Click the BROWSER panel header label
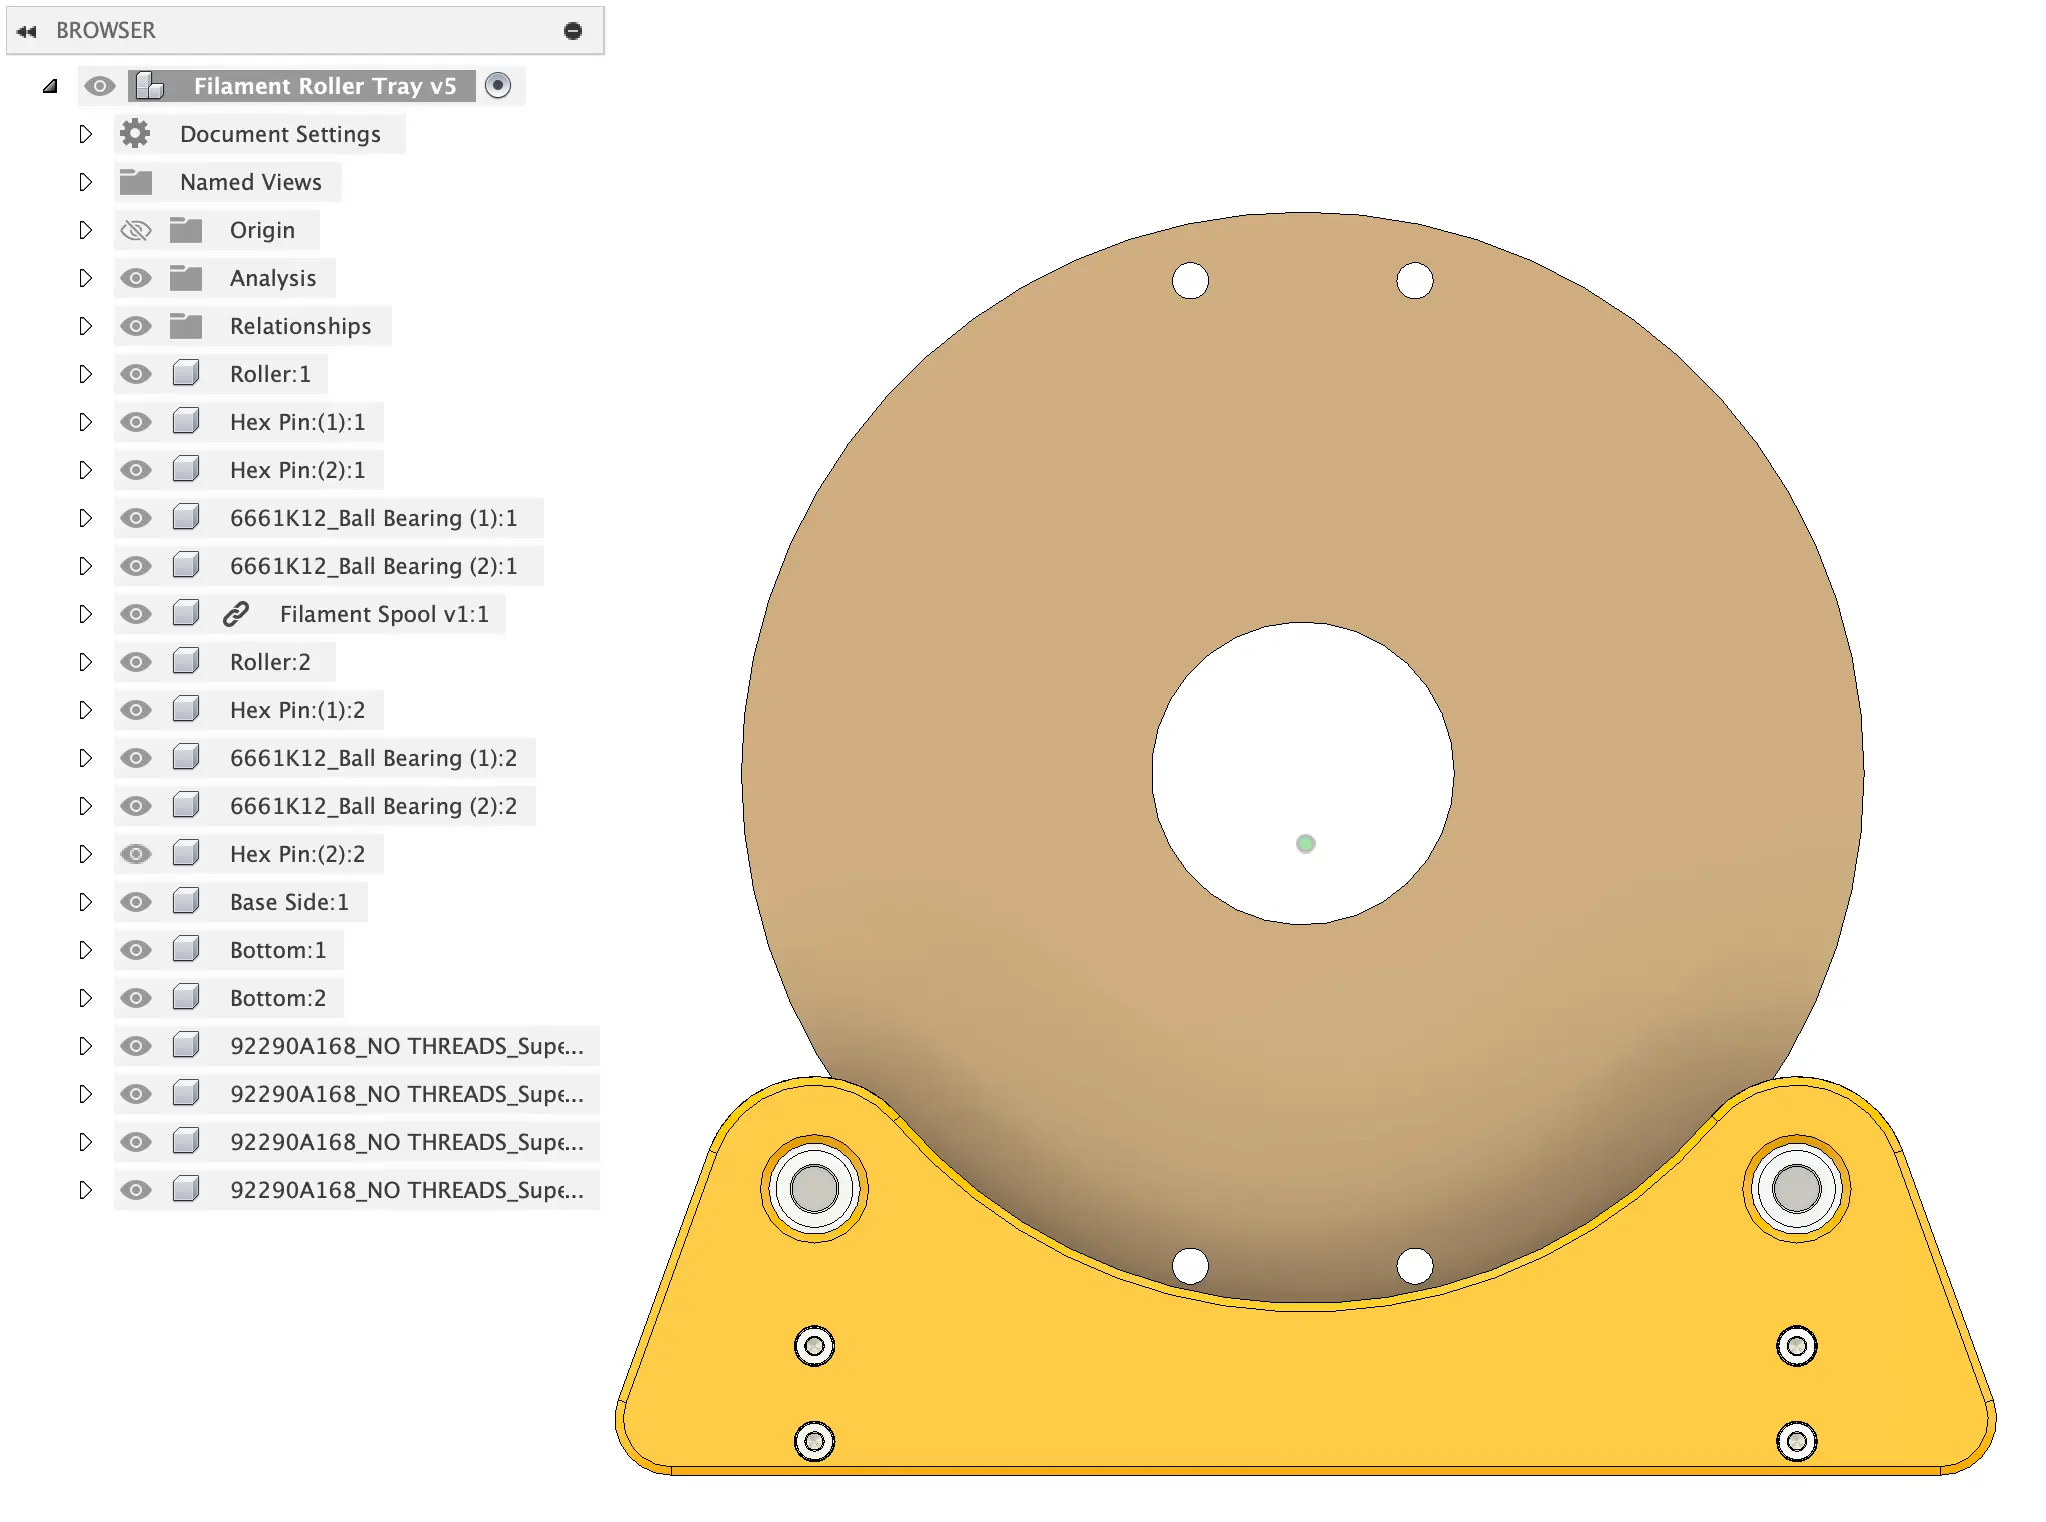The width and height of the screenshot is (2046, 1522). tap(106, 31)
